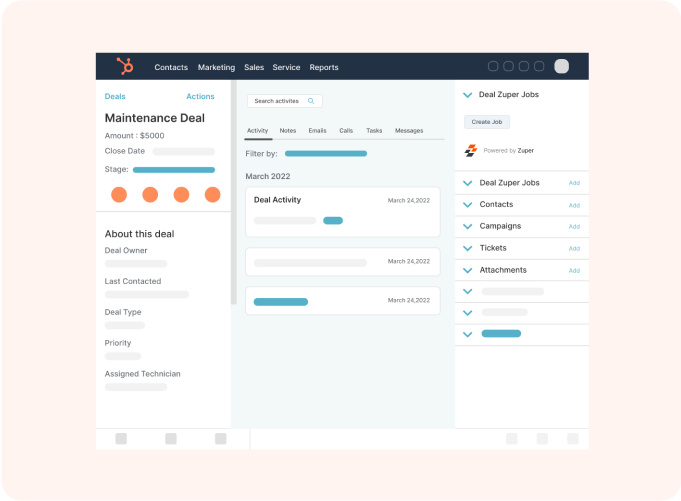Click the Deal Owner label
Screen dimensions: 681x501
tap(126, 250)
